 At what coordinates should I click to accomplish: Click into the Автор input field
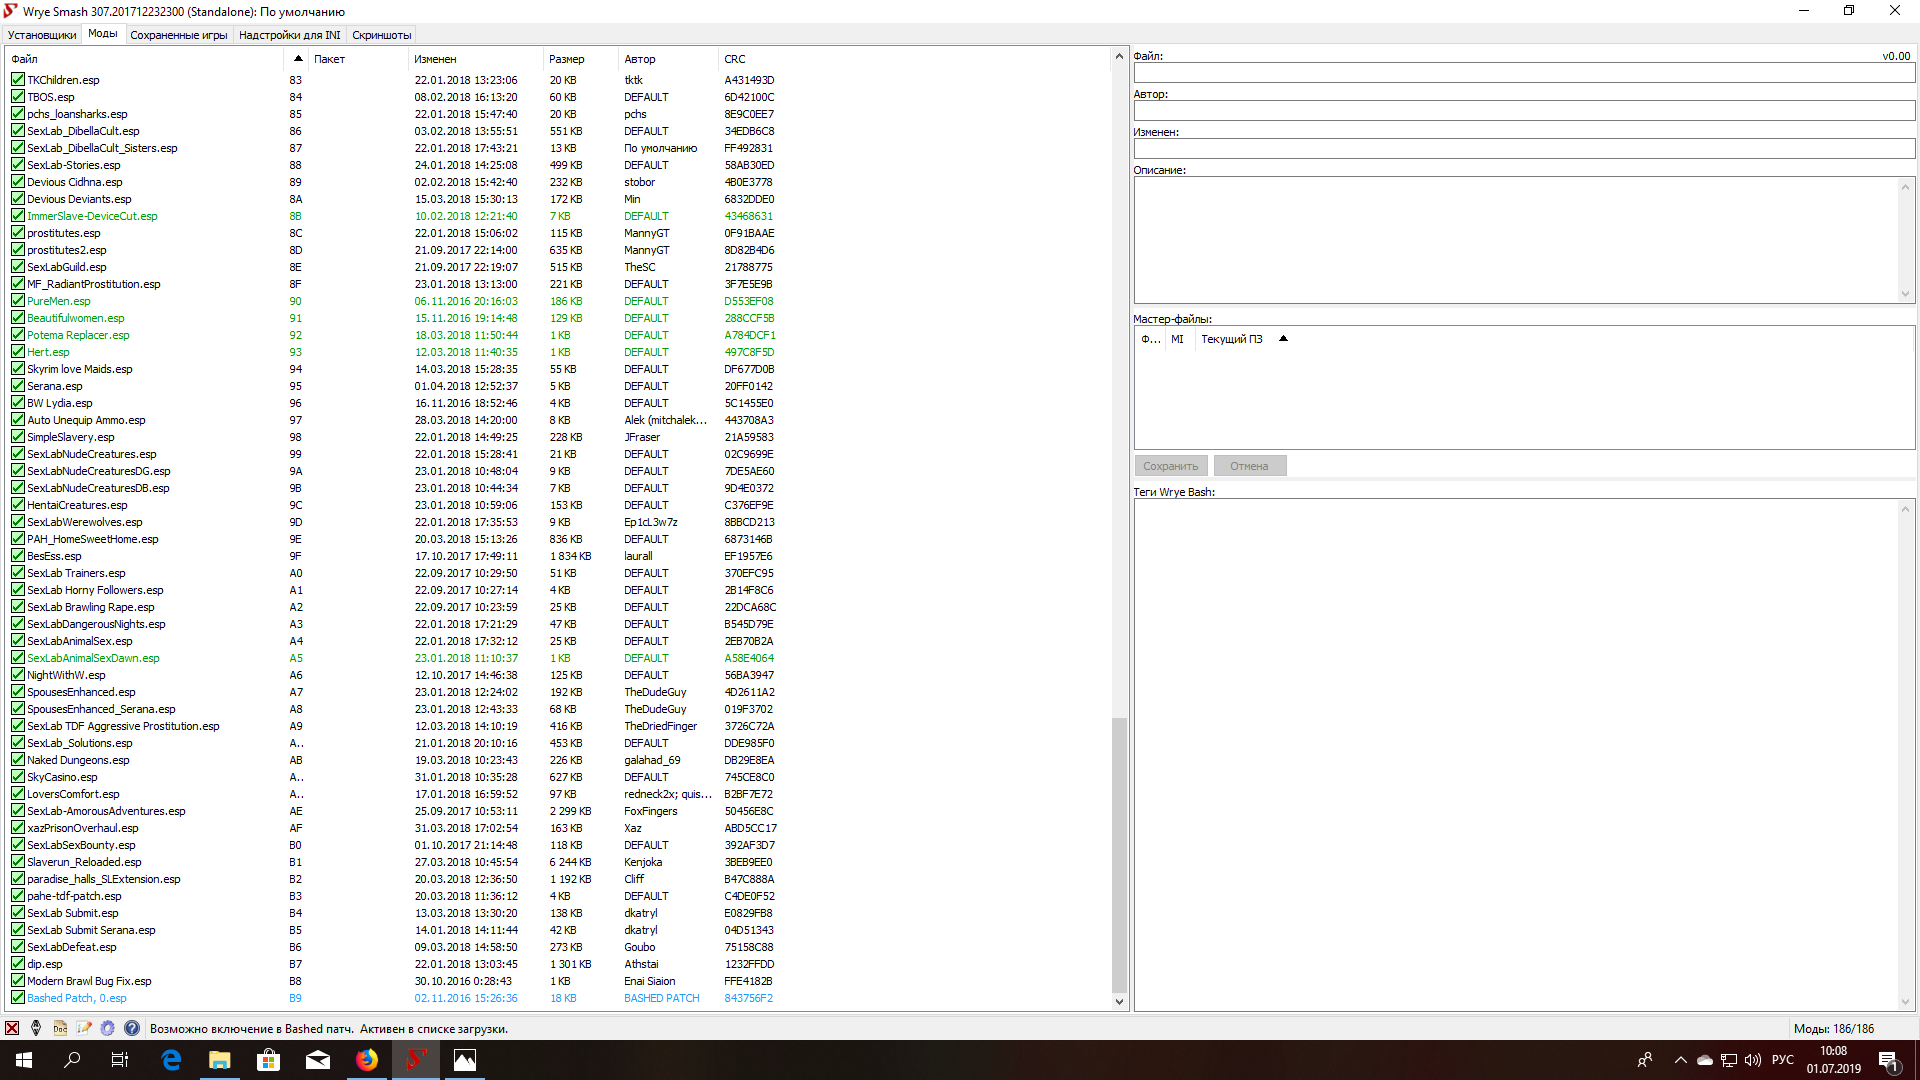1523,111
